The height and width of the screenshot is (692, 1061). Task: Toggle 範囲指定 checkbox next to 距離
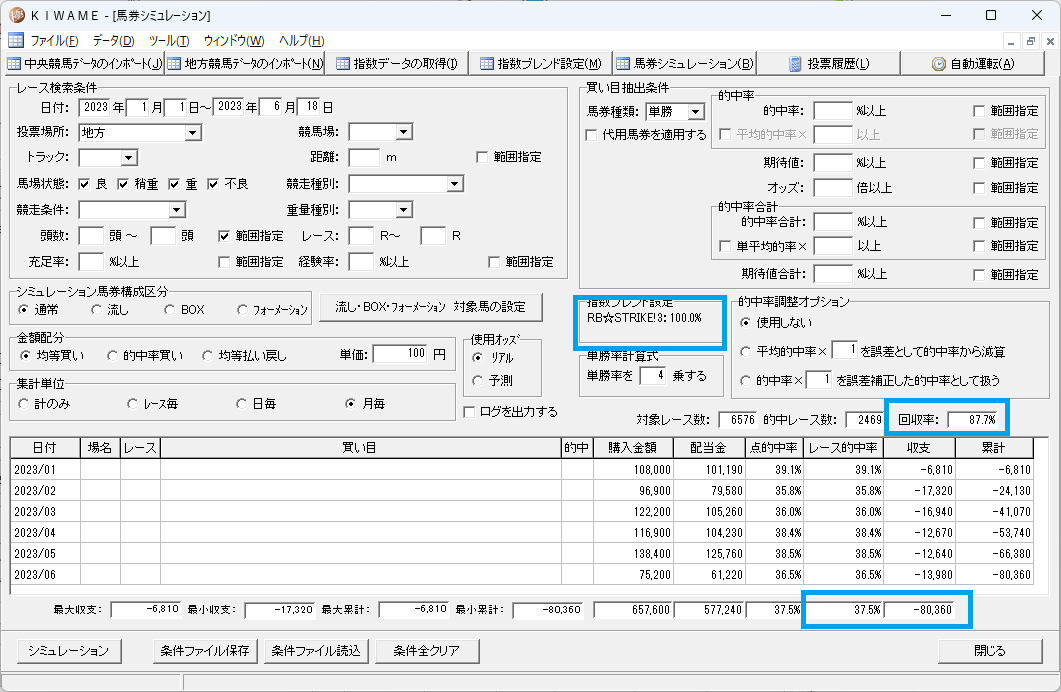pos(482,157)
